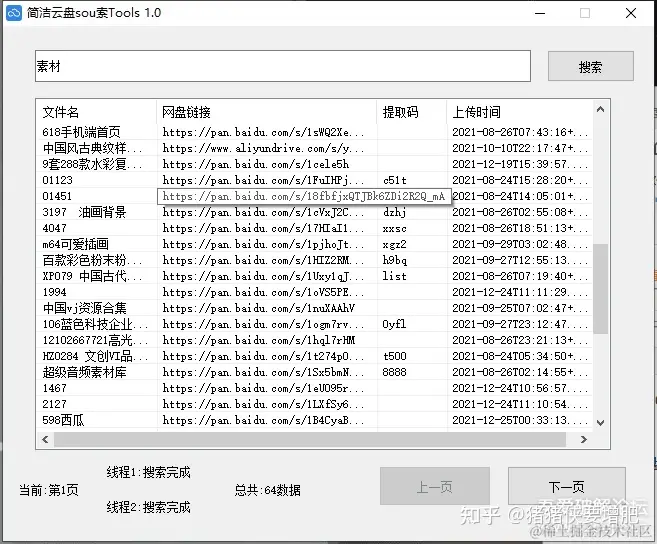The image size is (657, 544).
Task: Select the row 3197 油画背景
Action: pyautogui.click(x=314, y=212)
